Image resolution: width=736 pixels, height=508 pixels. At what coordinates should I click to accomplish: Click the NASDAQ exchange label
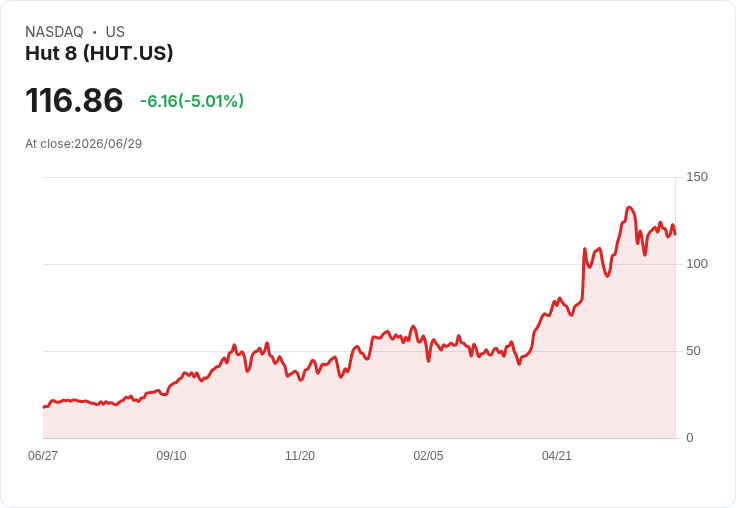pyautogui.click(x=54, y=32)
